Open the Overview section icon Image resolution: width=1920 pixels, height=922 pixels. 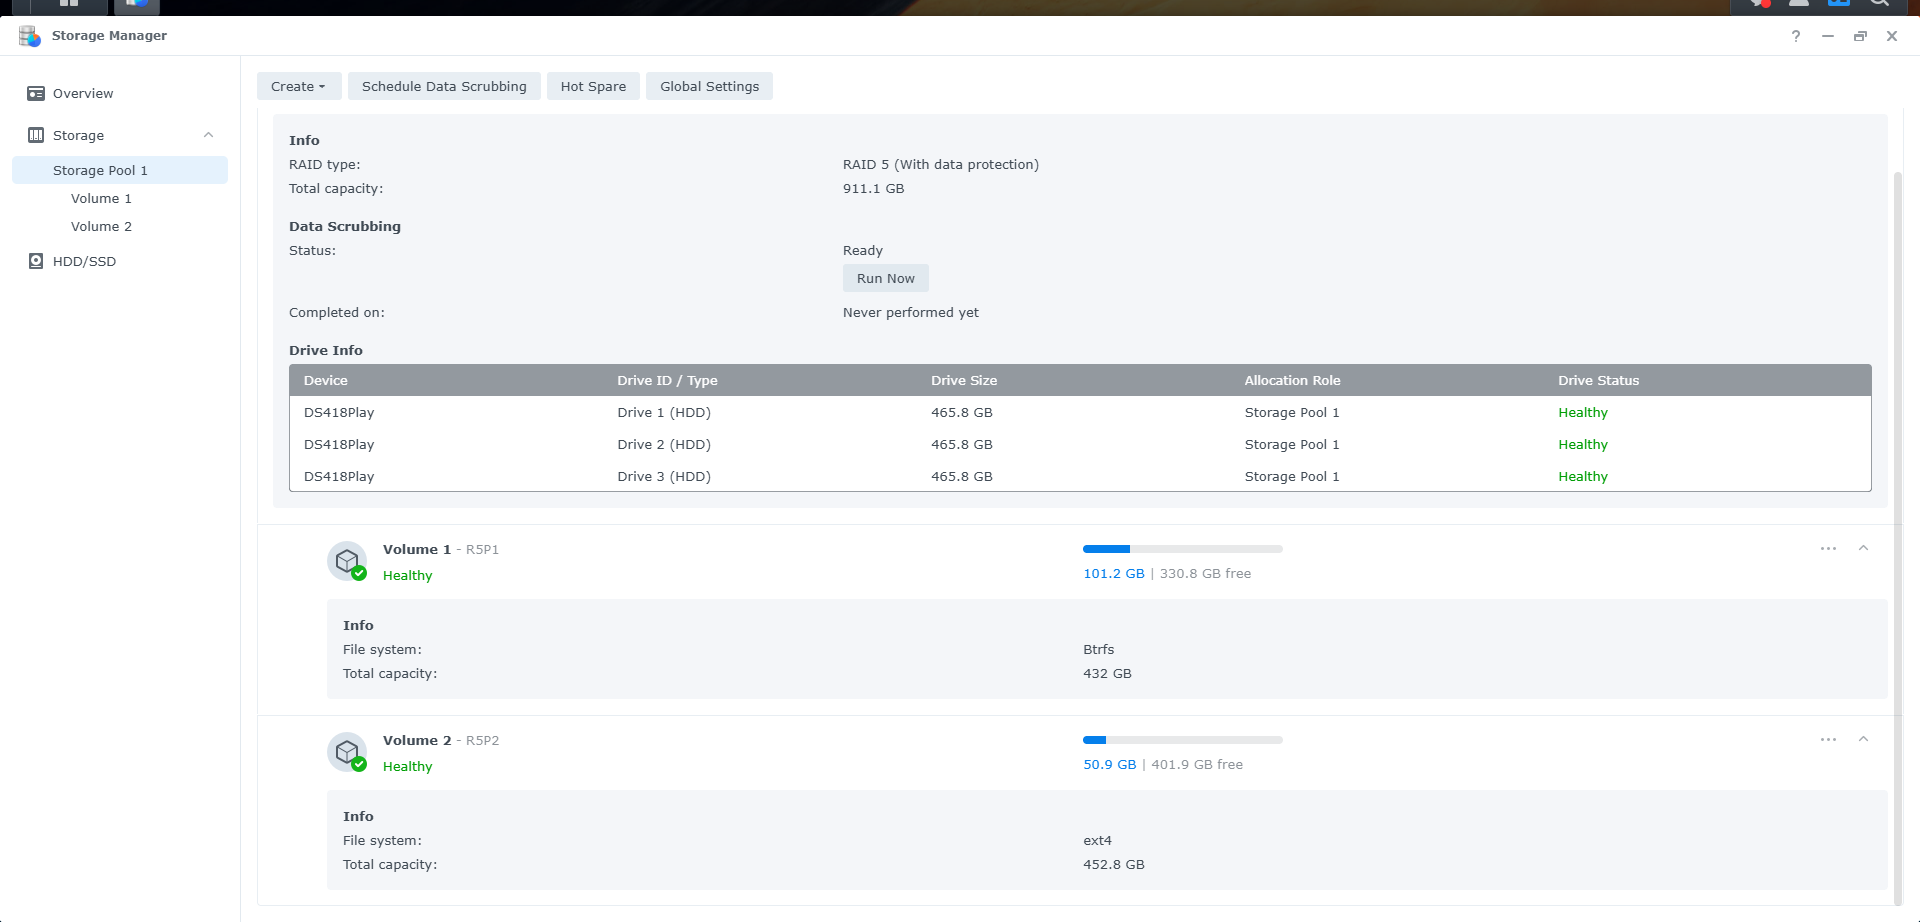36,93
